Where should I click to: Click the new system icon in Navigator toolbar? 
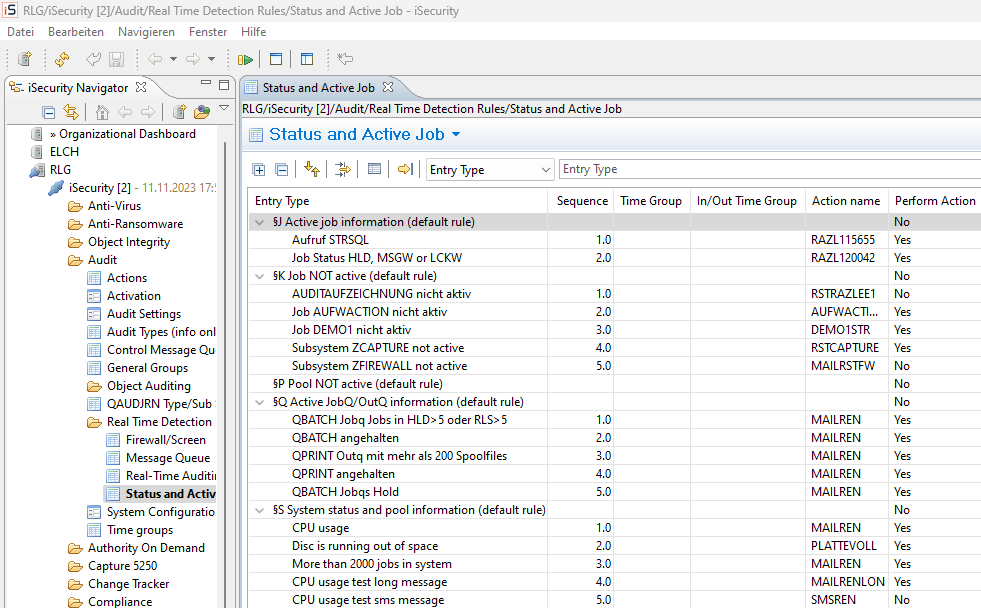[x=180, y=113]
